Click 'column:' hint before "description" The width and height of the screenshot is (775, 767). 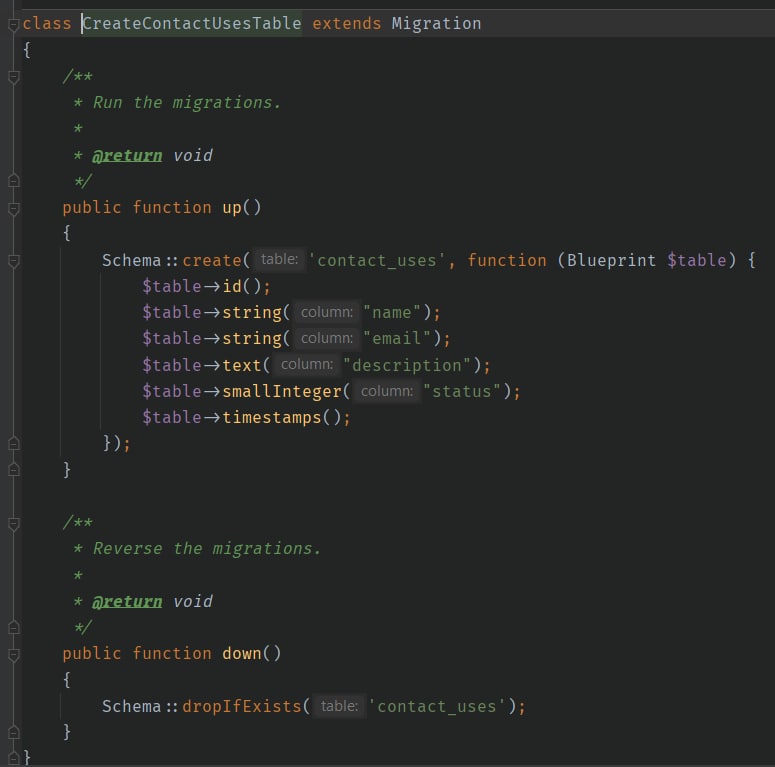(307, 365)
